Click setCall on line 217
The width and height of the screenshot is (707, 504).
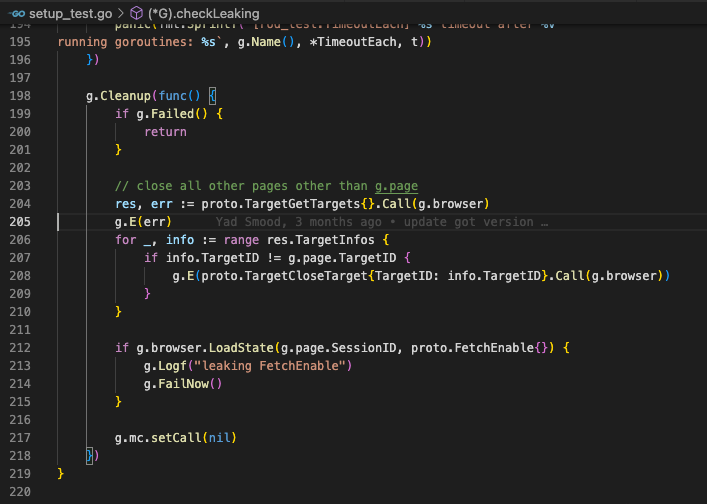(176, 438)
